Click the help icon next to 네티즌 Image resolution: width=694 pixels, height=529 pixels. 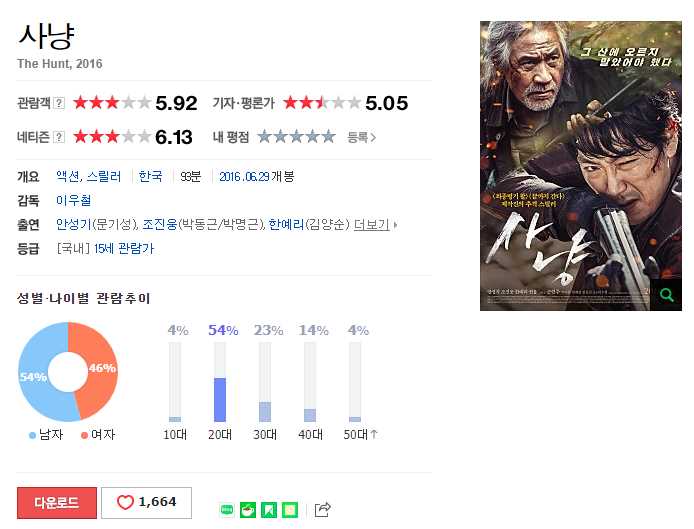click(x=59, y=137)
